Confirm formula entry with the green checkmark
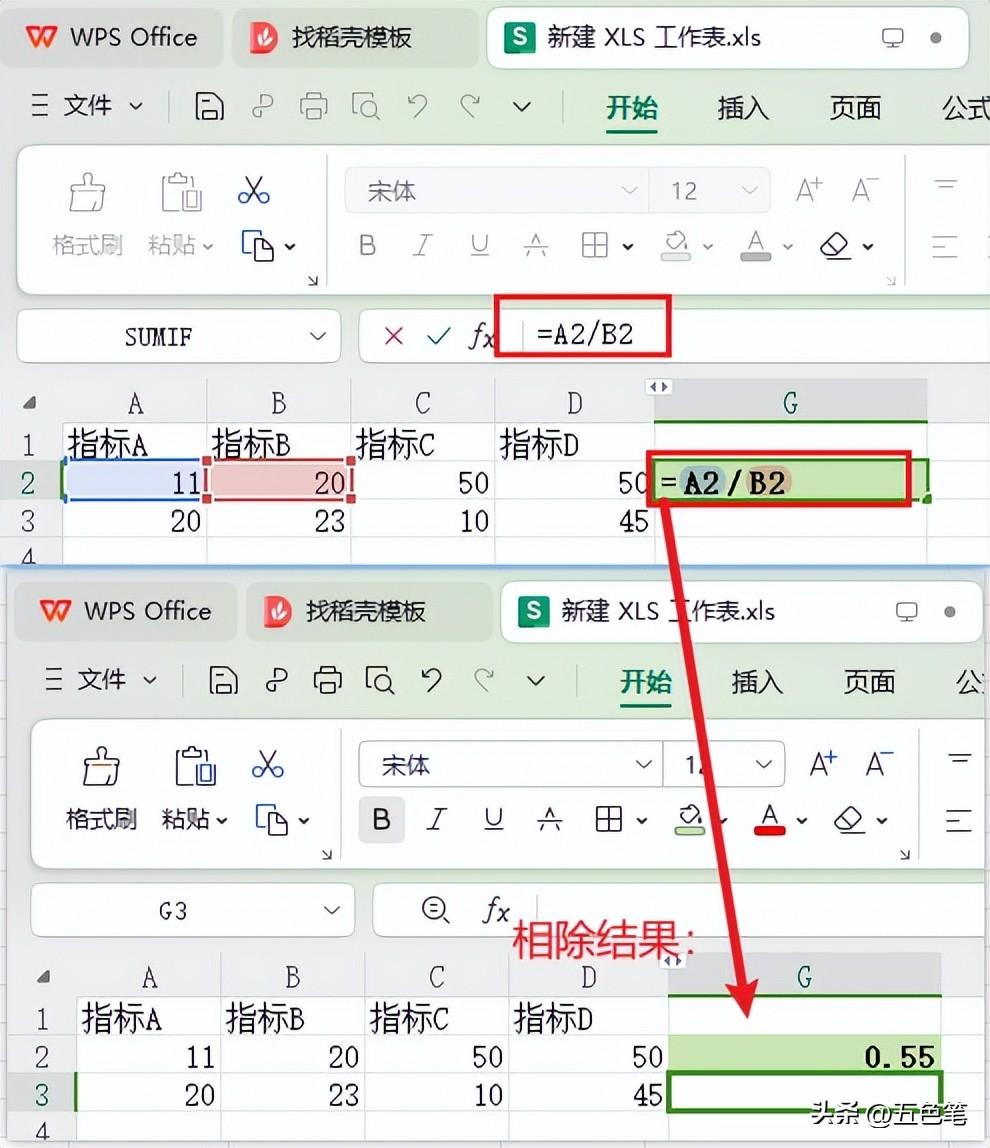The image size is (990, 1148). point(439,336)
